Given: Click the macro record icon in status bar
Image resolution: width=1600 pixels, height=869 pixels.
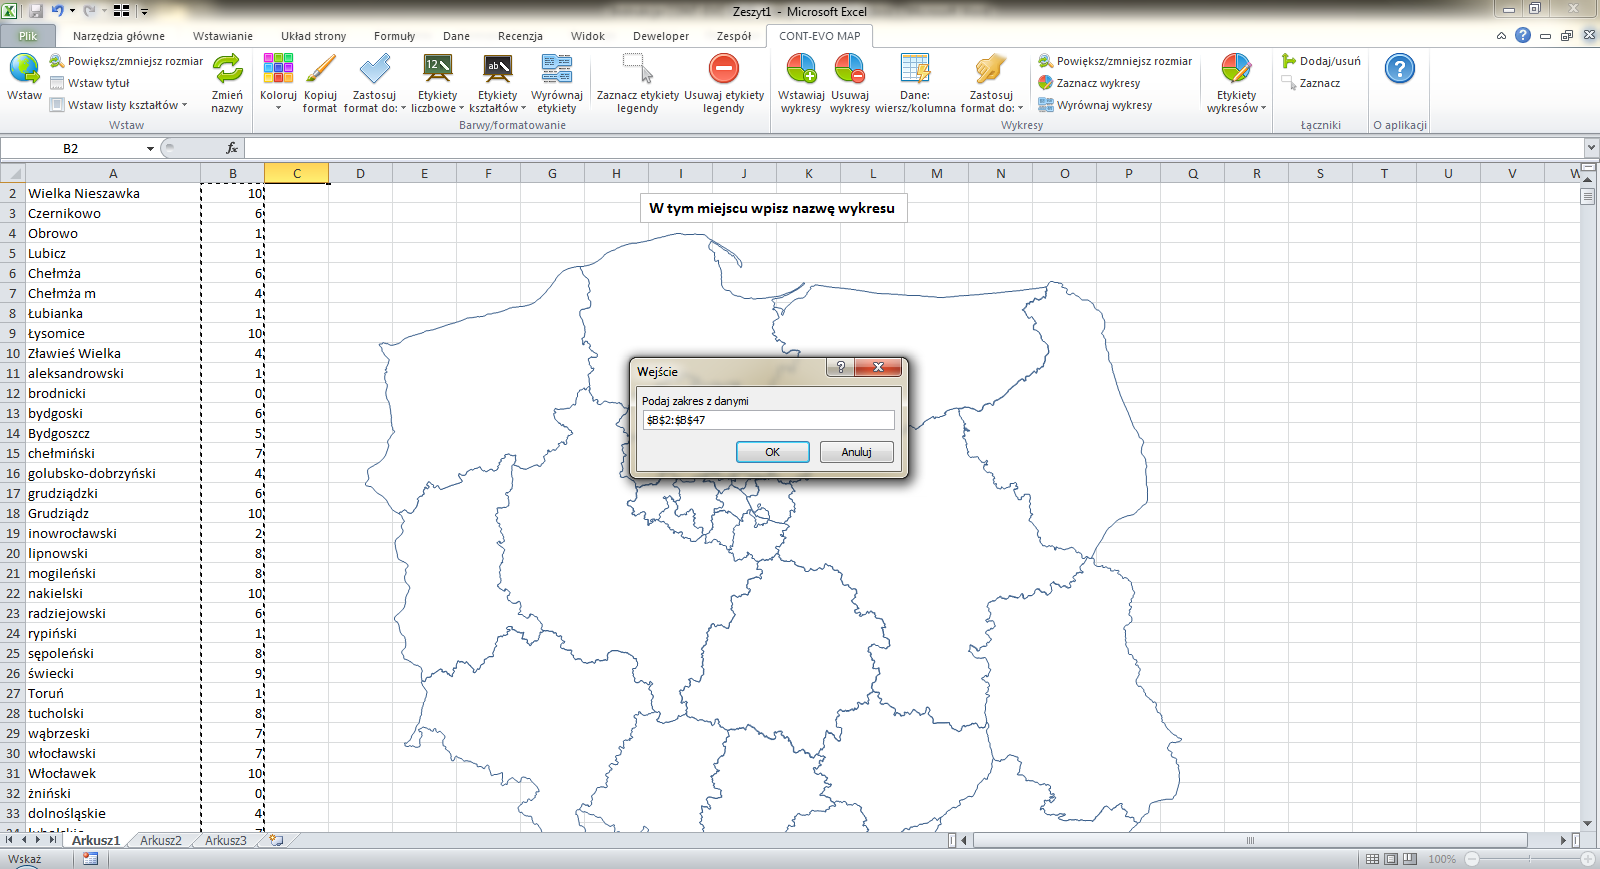Looking at the screenshot, I should (90, 859).
